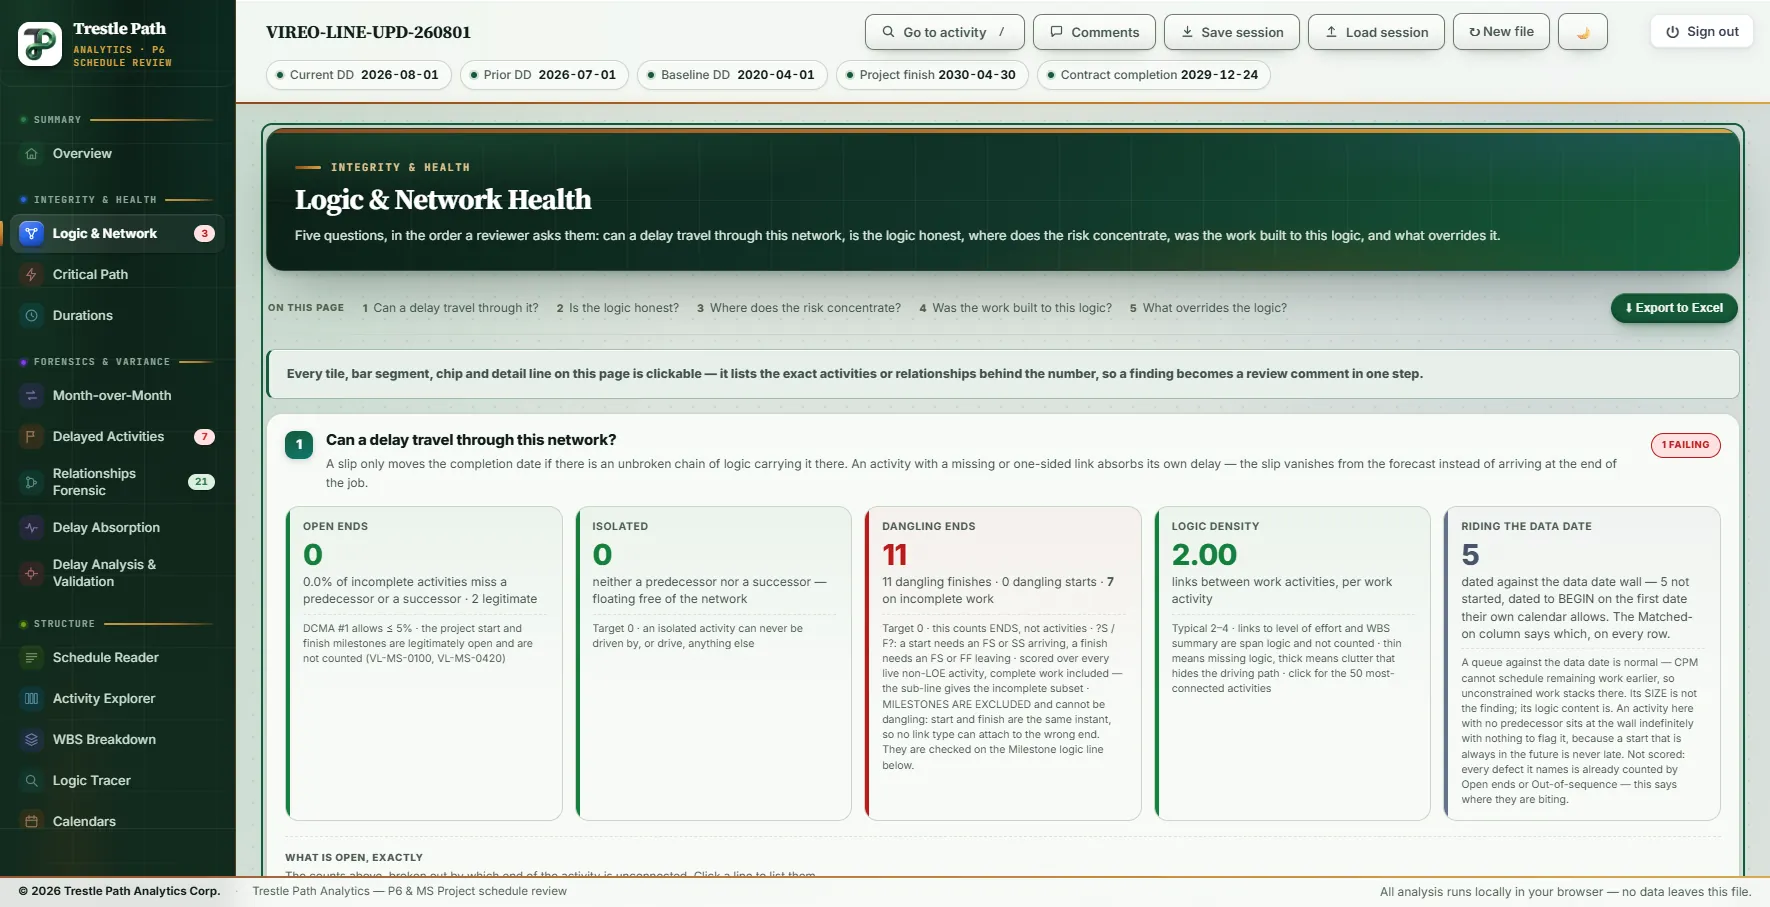Viewport: 1770px width, 907px height.
Task: Open Delay Analysis & Validation sidebar icon
Action: click(x=31, y=573)
